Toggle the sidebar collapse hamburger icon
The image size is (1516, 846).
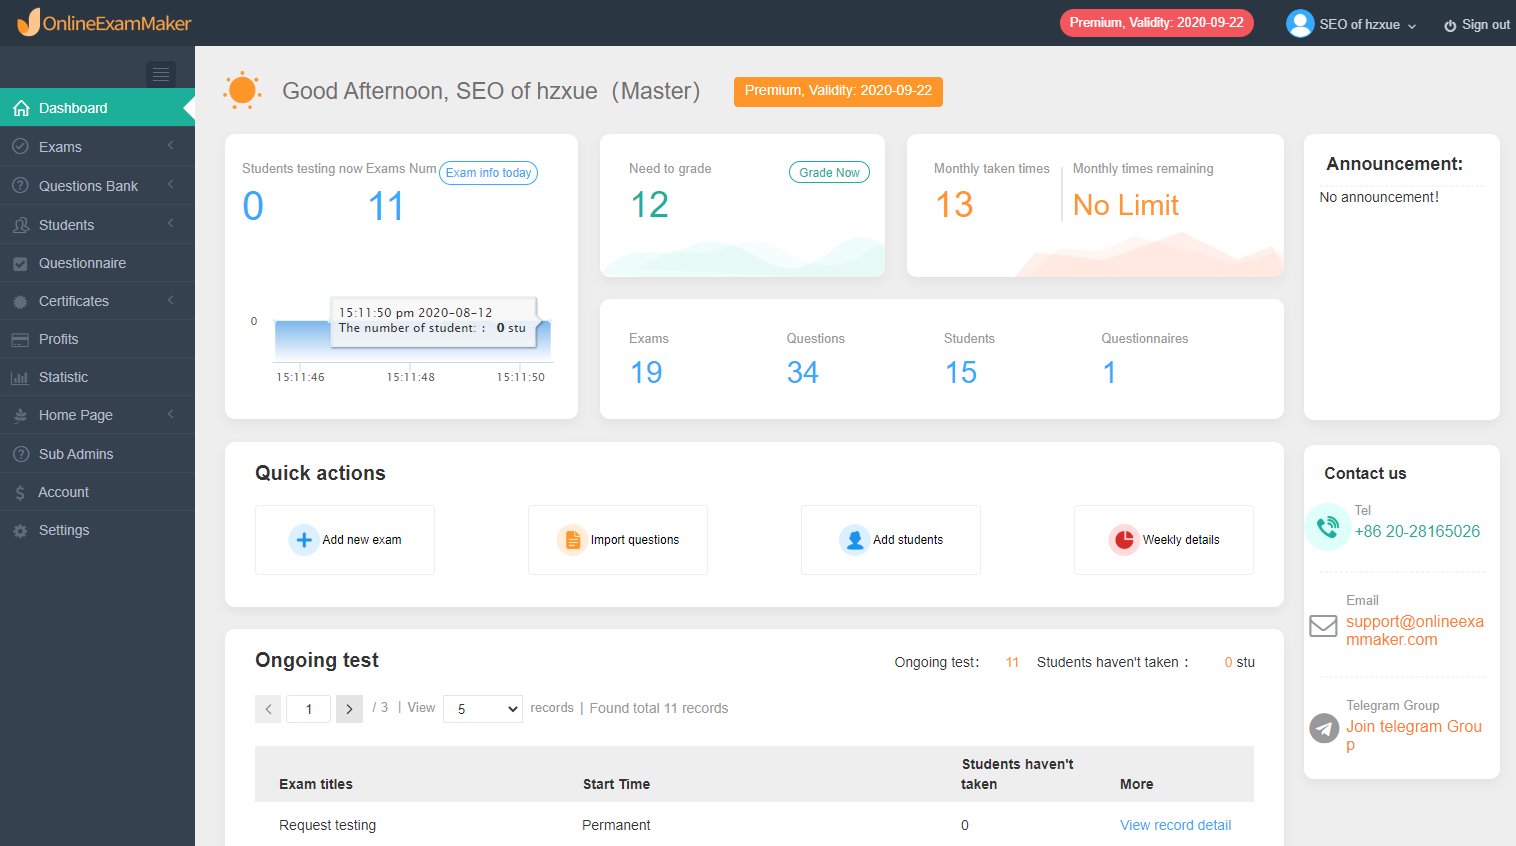161,74
